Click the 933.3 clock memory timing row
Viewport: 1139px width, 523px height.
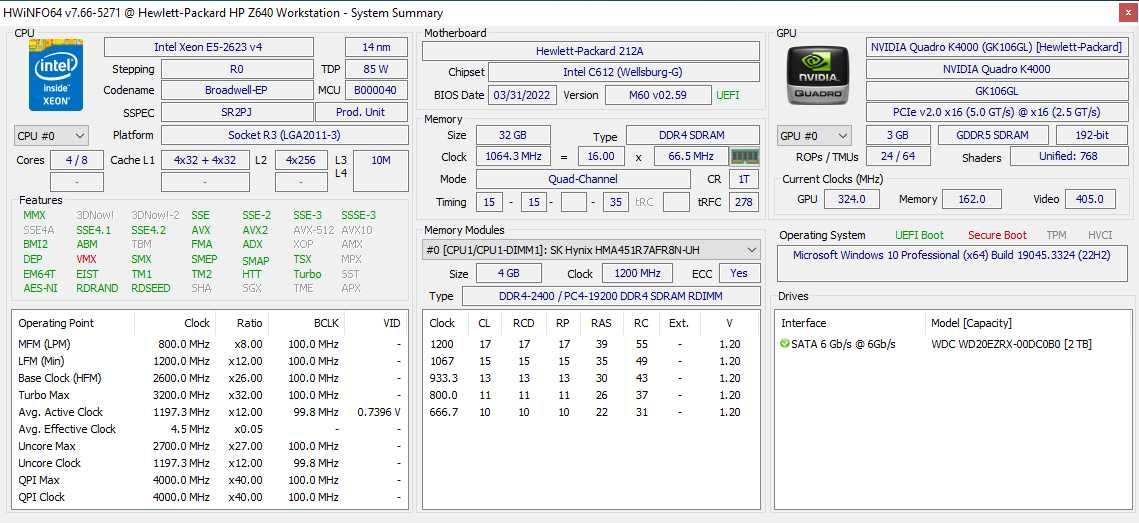point(591,378)
